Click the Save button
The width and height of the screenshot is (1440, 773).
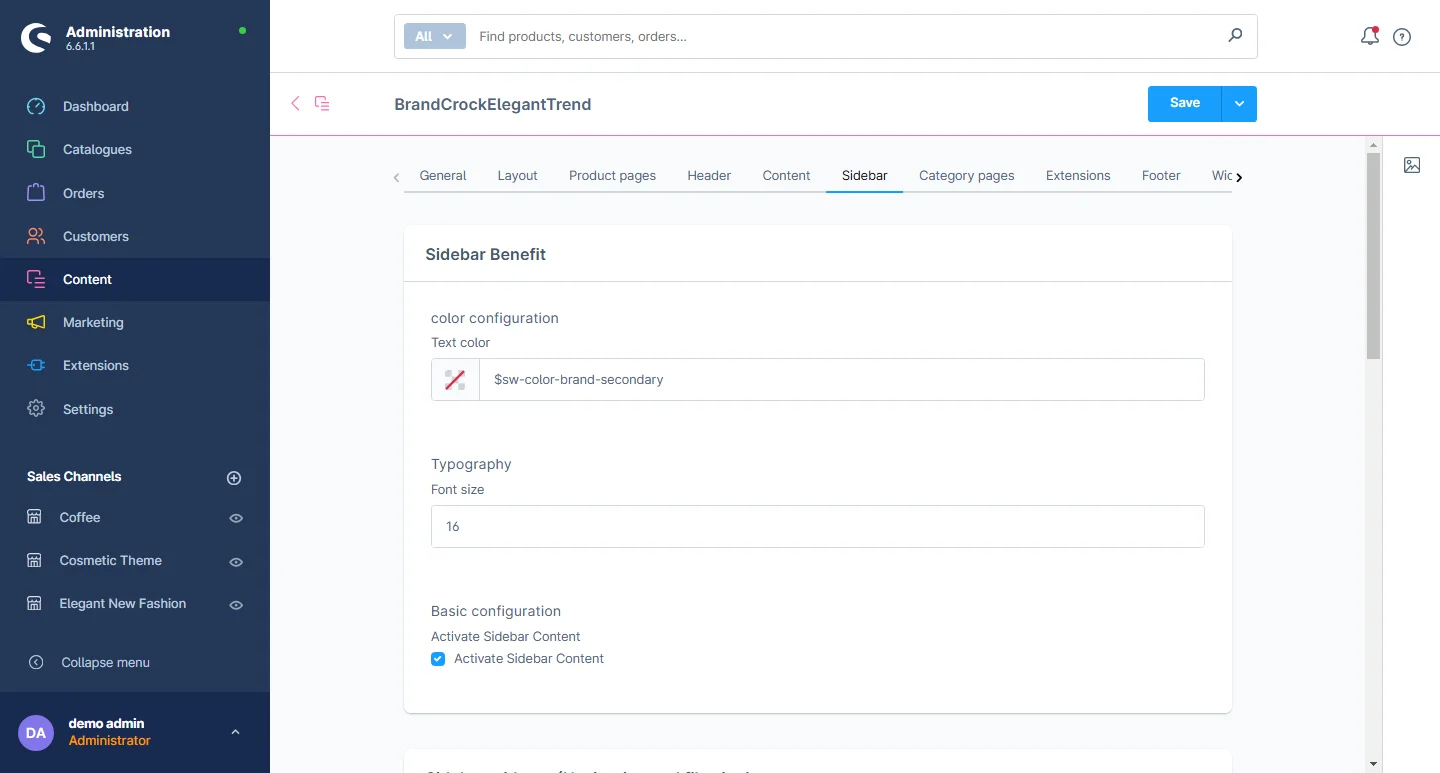point(1184,103)
